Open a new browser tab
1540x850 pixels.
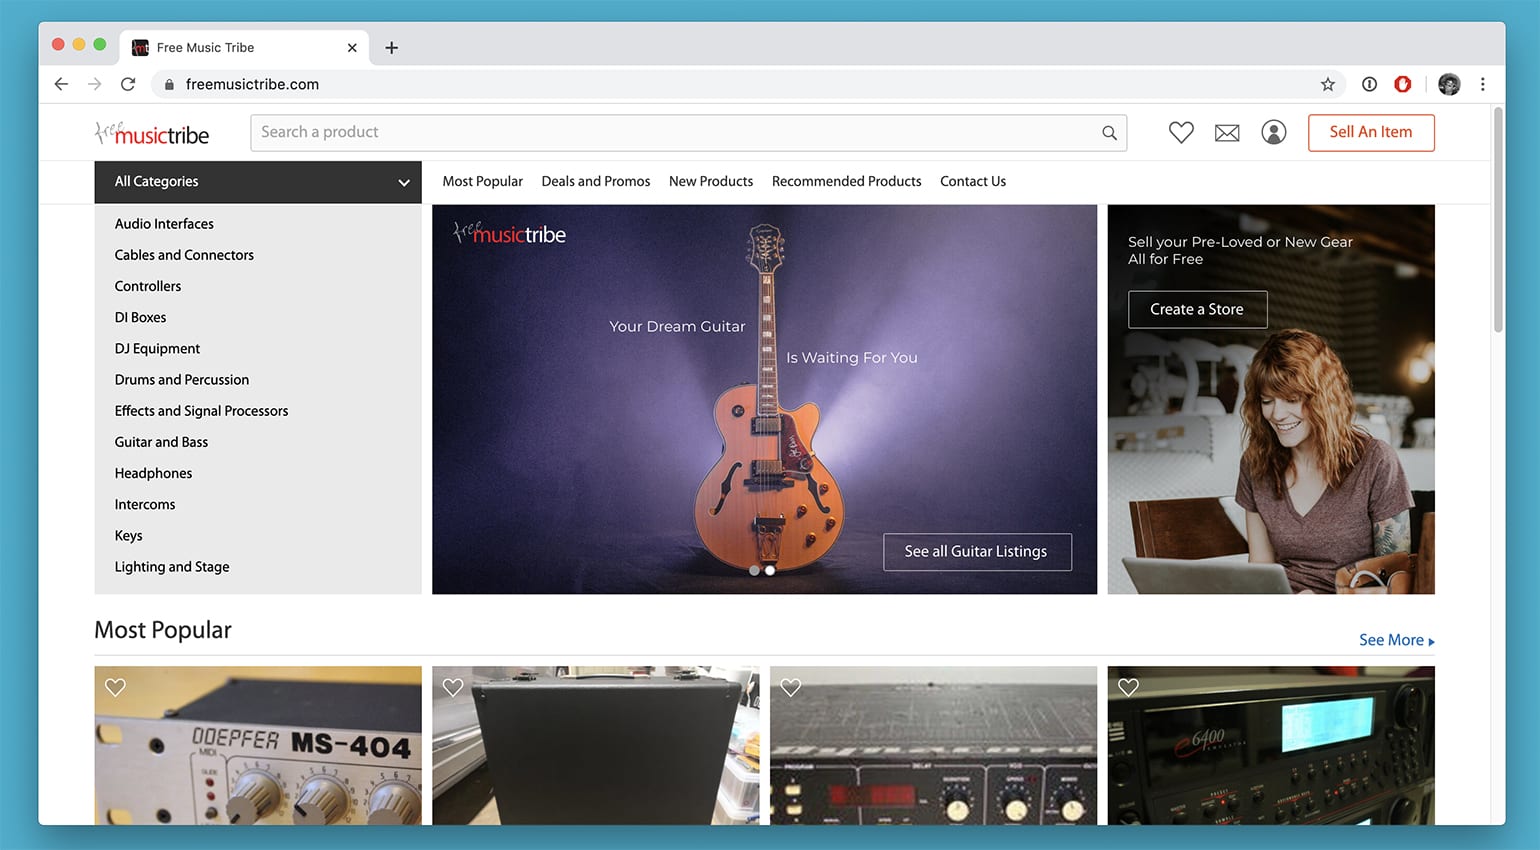(392, 48)
